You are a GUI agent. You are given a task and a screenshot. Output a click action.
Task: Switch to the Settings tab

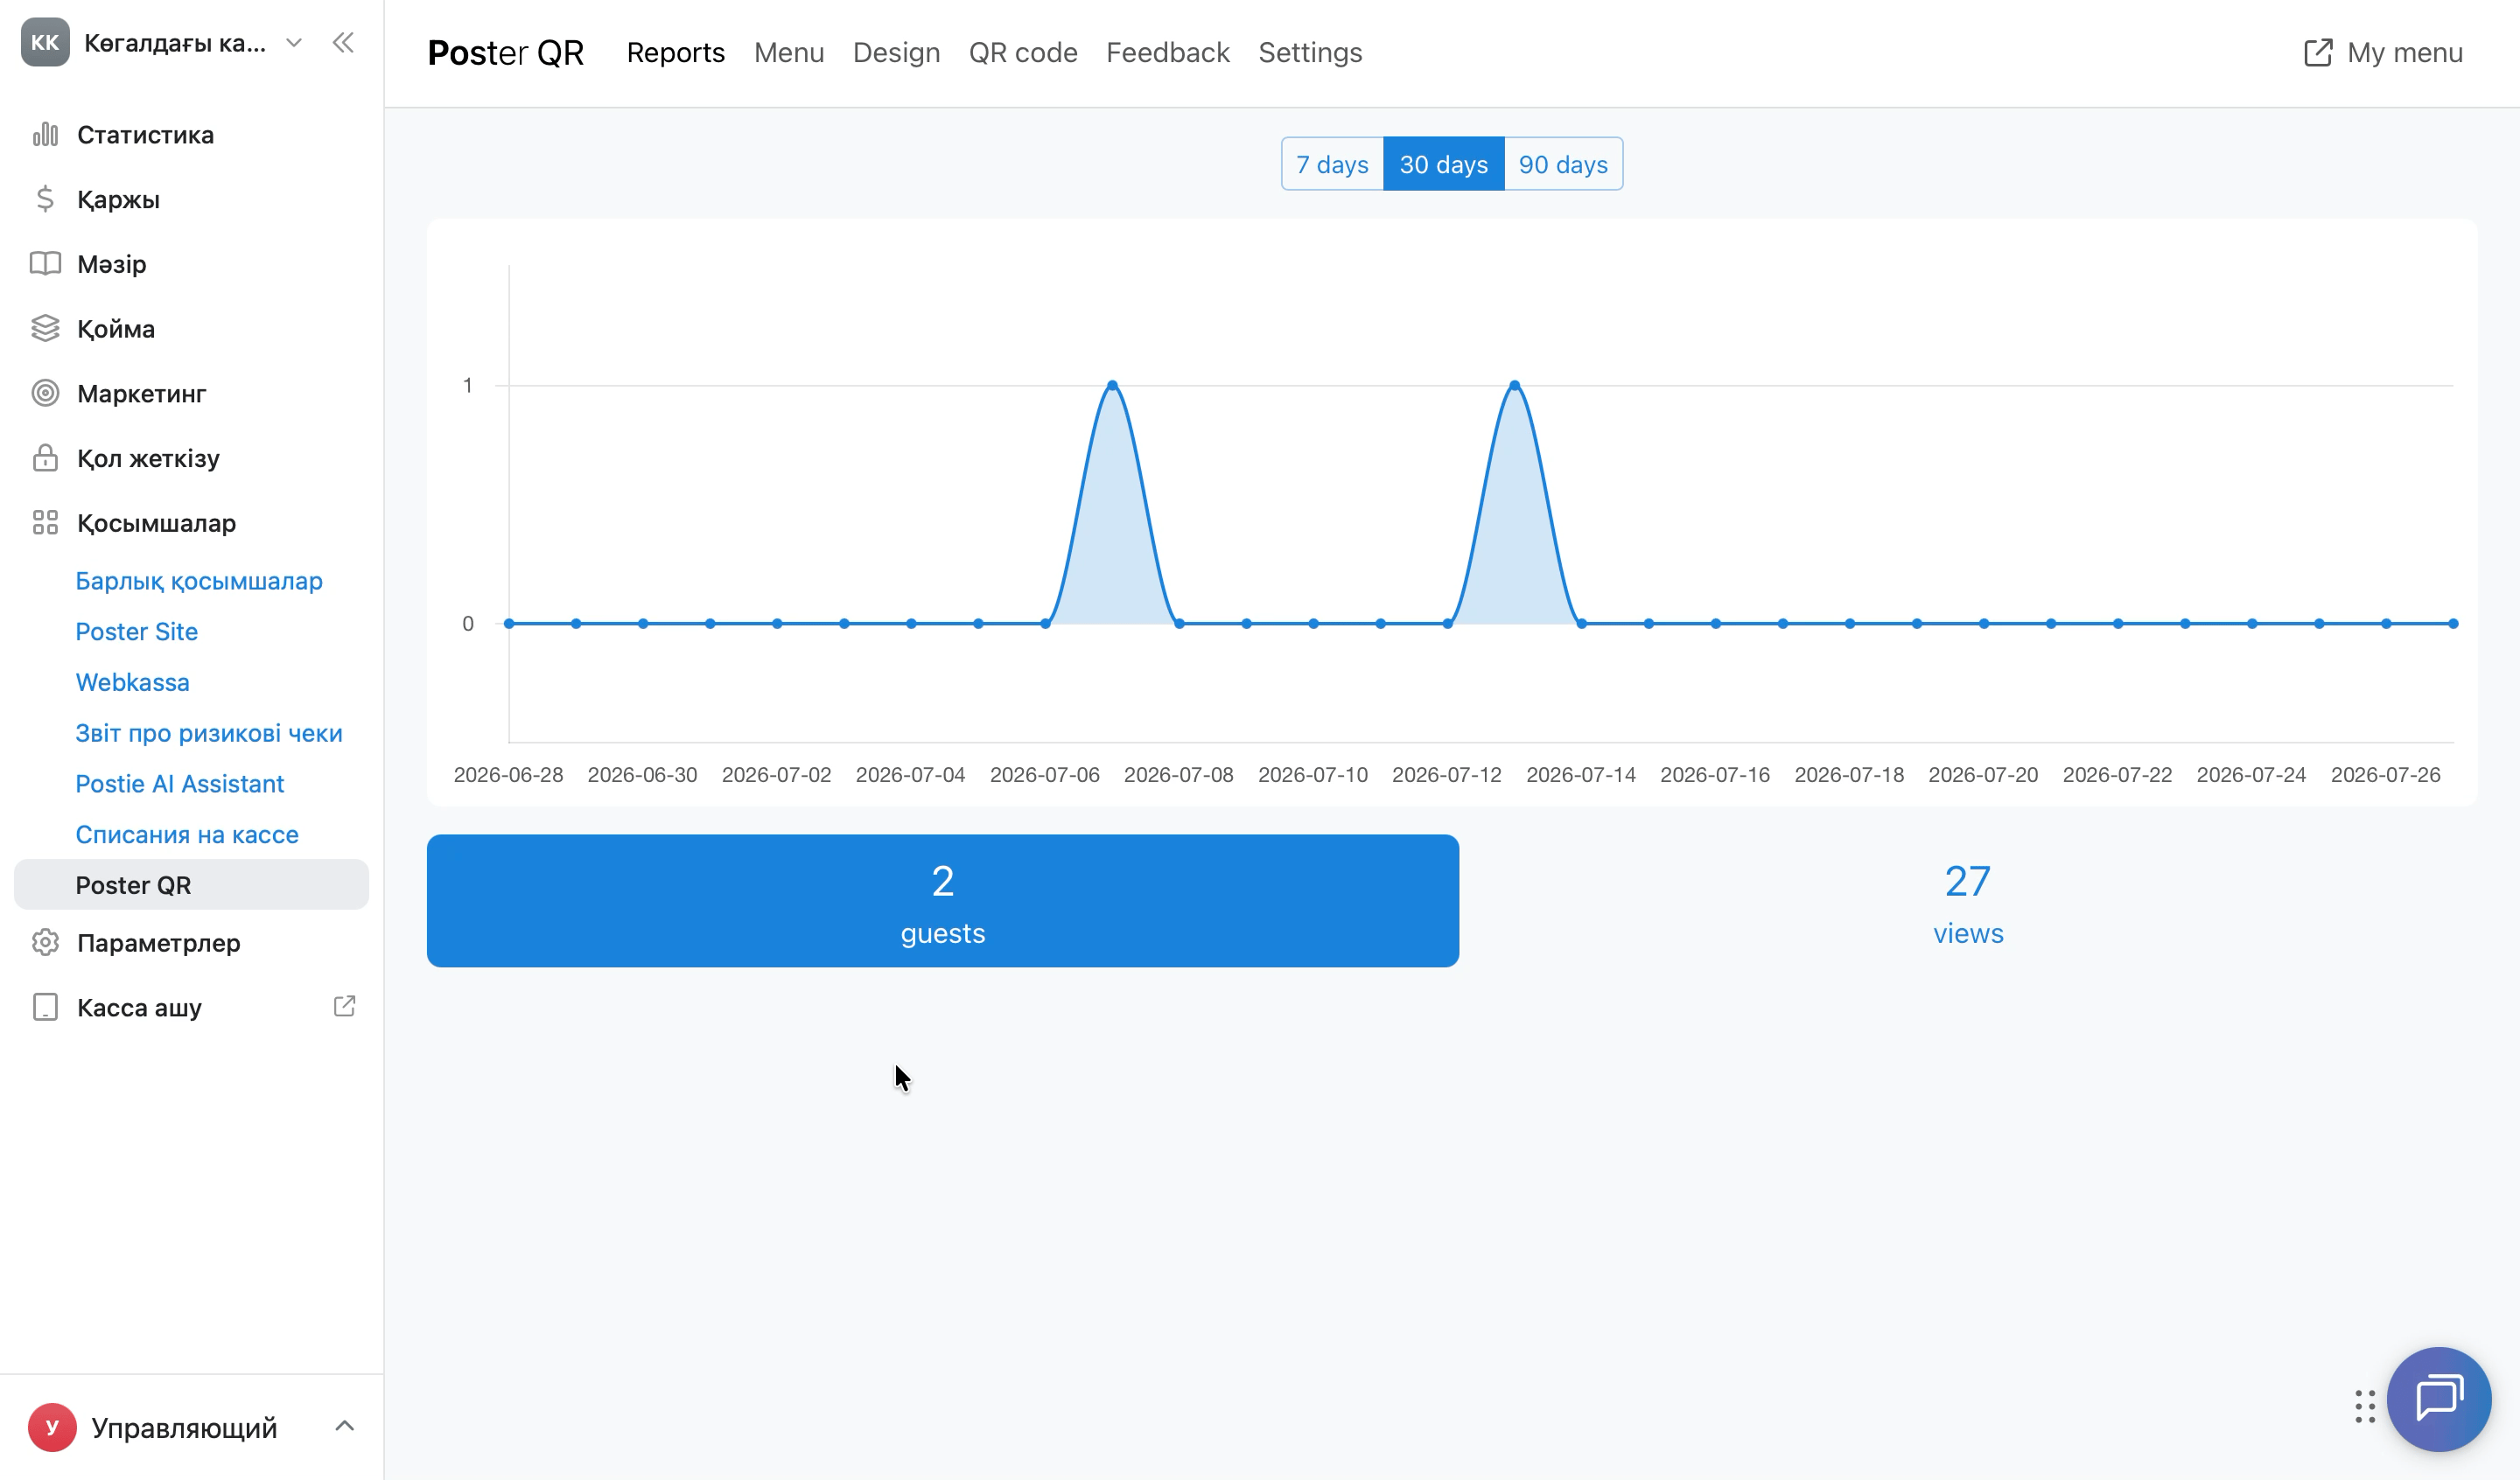pyautogui.click(x=1310, y=52)
